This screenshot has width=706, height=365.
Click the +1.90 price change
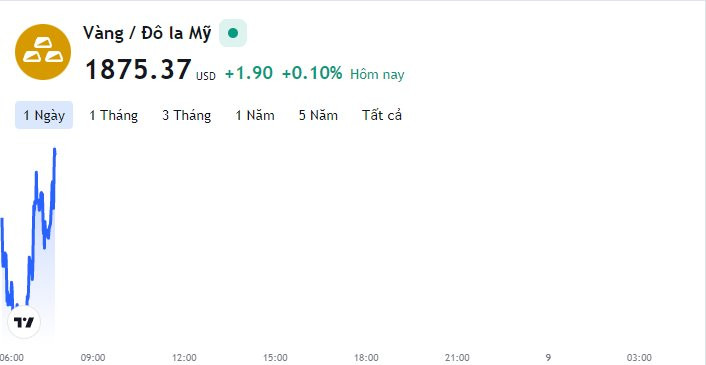pyautogui.click(x=249, y=73)
